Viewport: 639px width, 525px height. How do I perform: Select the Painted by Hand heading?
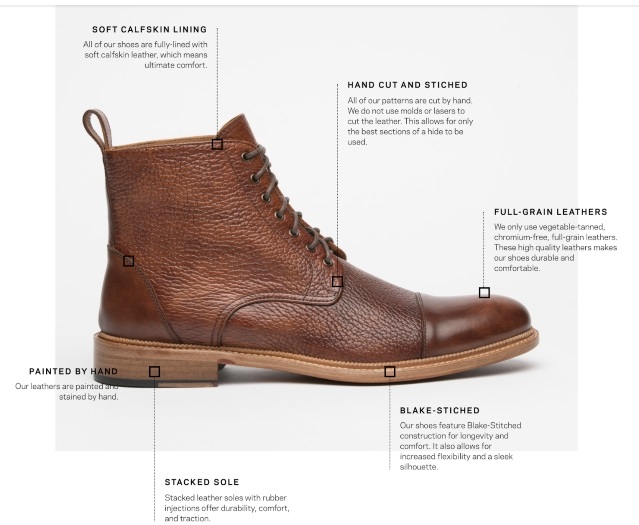click(x=73, y=371)
